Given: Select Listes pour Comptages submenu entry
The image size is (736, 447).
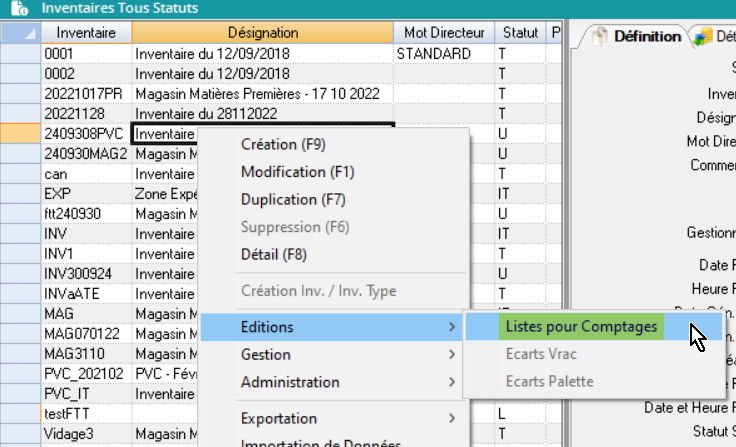Looking at the screenshot, I should (581, 326).
